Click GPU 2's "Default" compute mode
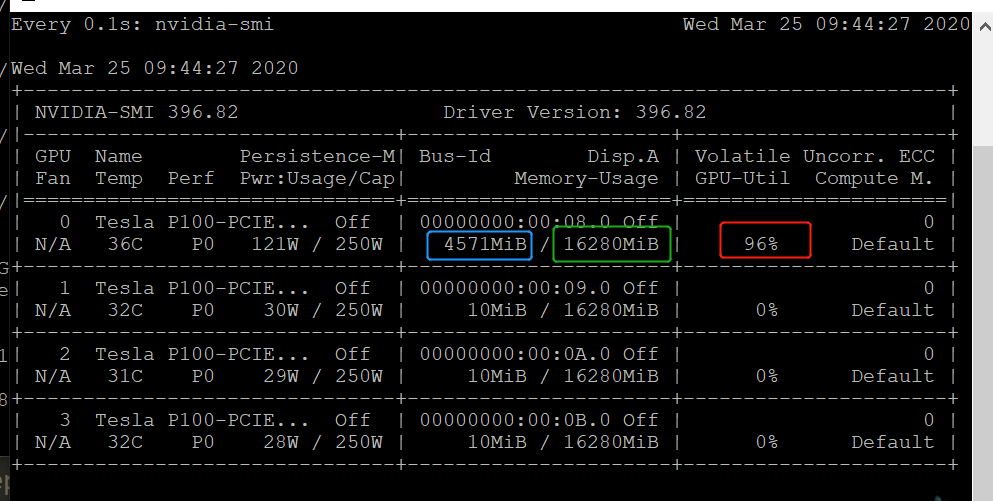Image resolution: width=993 pixels, height=501 pixels. tap(892, 376)
